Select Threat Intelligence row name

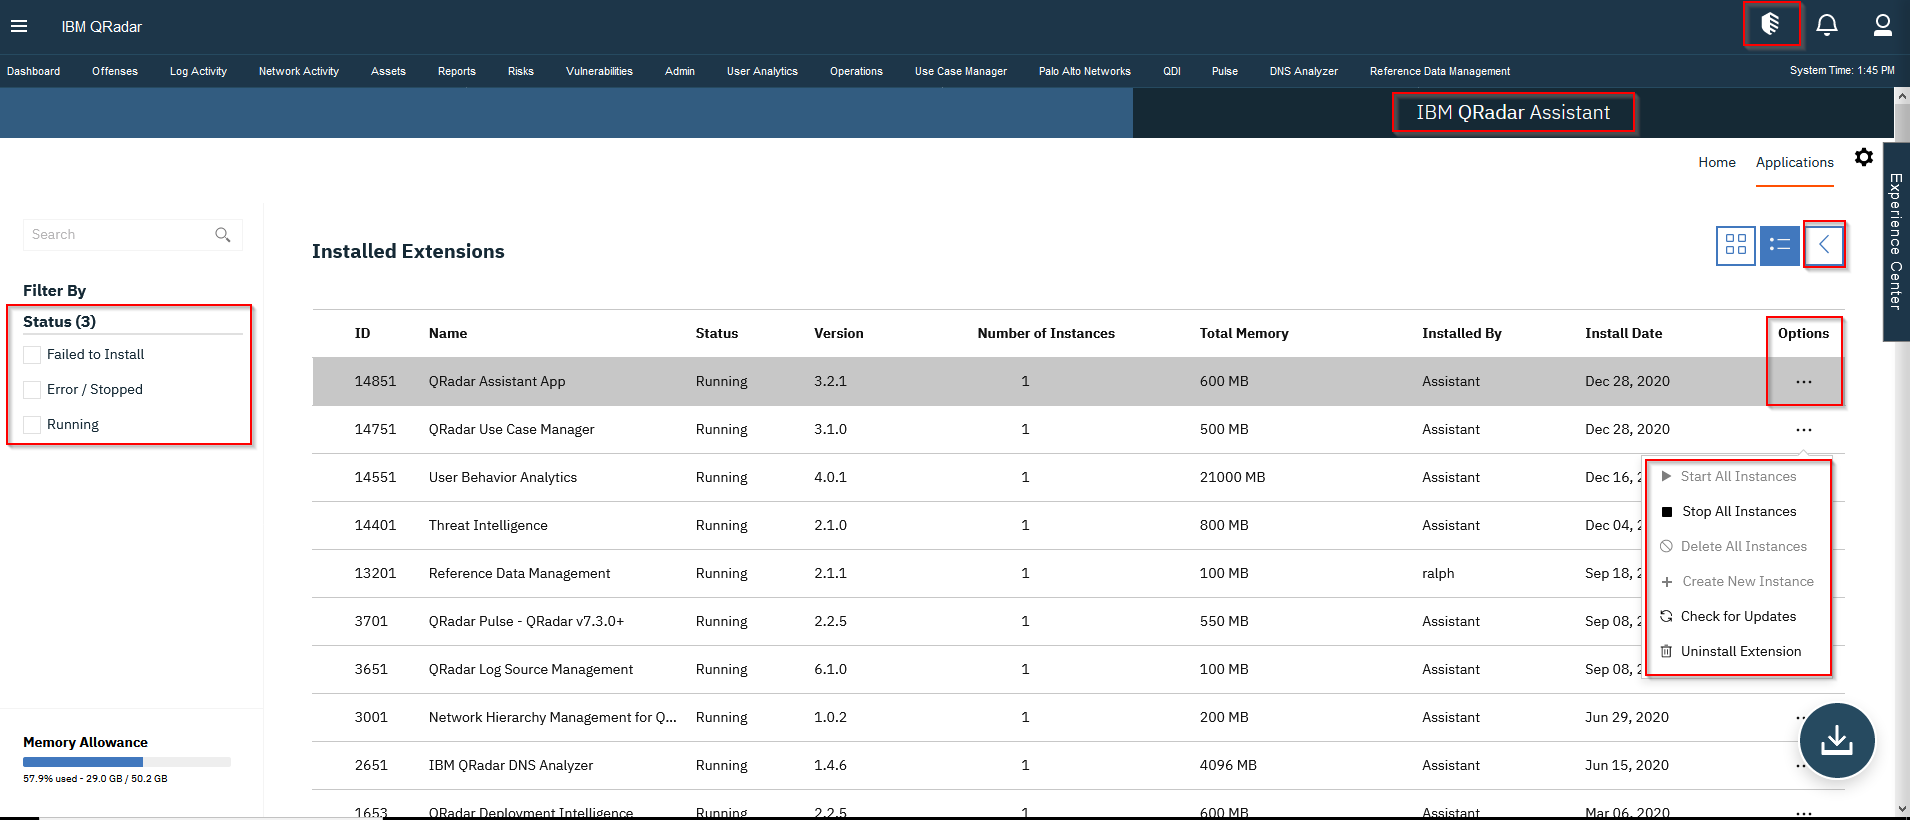click(x=488, y=525)
